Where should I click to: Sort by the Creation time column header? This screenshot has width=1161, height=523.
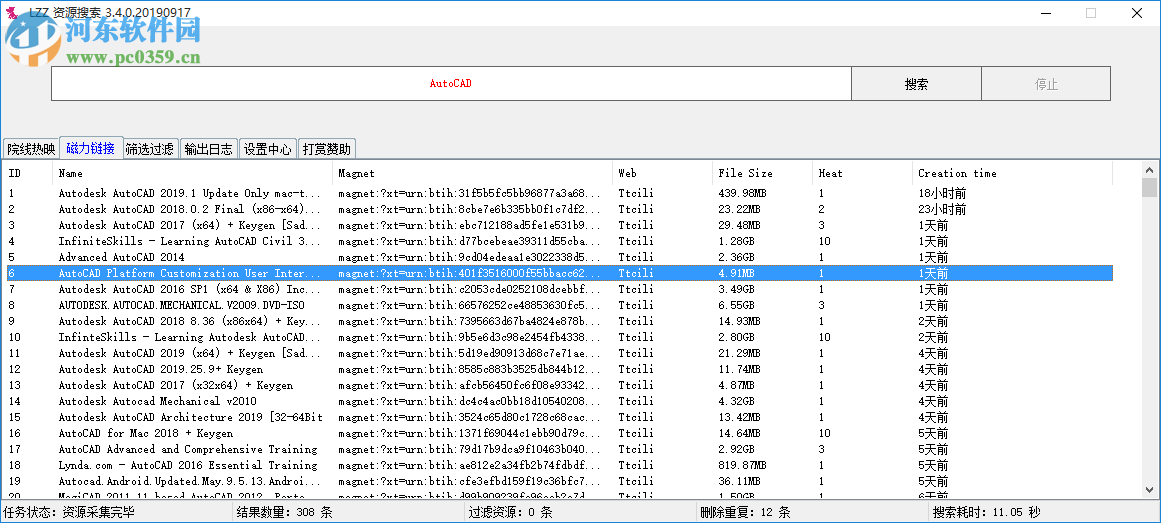click(x=1012, y=173)
